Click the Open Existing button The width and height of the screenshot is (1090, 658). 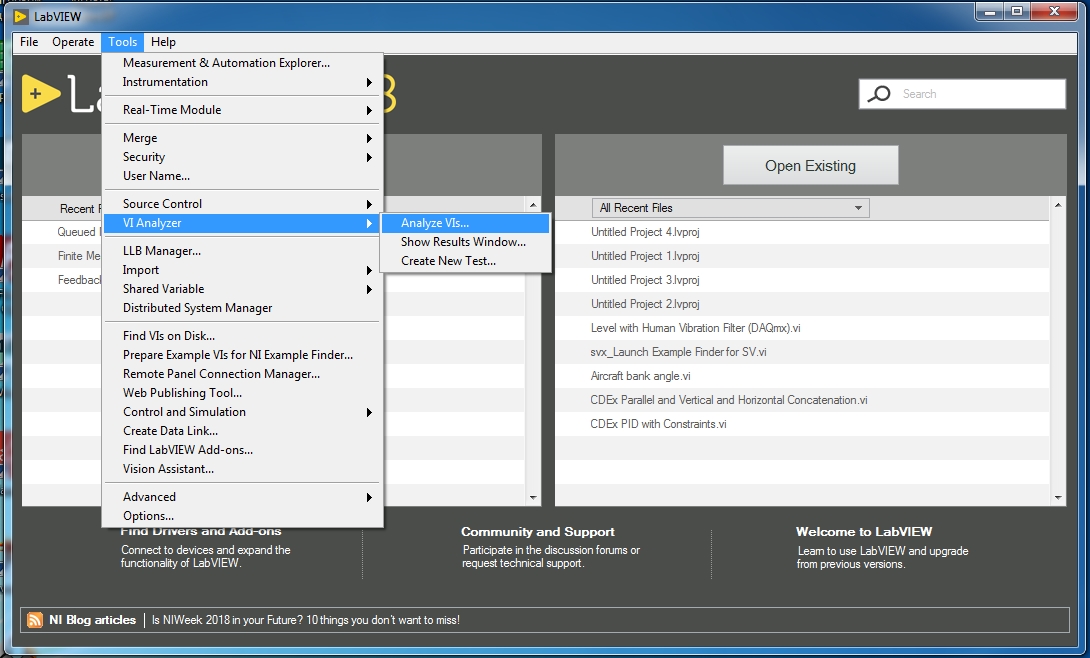pyautogui.click(x=811, y=165)
